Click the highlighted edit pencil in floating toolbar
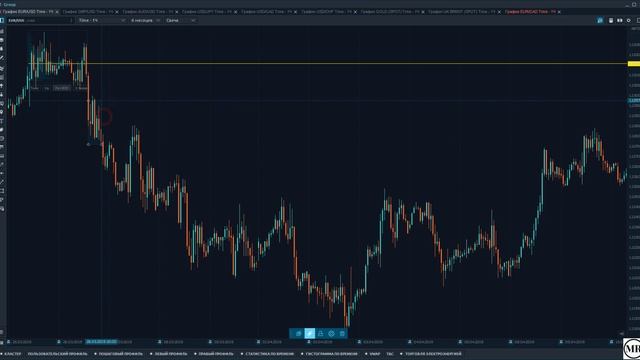640x360 pixels. 309,333
